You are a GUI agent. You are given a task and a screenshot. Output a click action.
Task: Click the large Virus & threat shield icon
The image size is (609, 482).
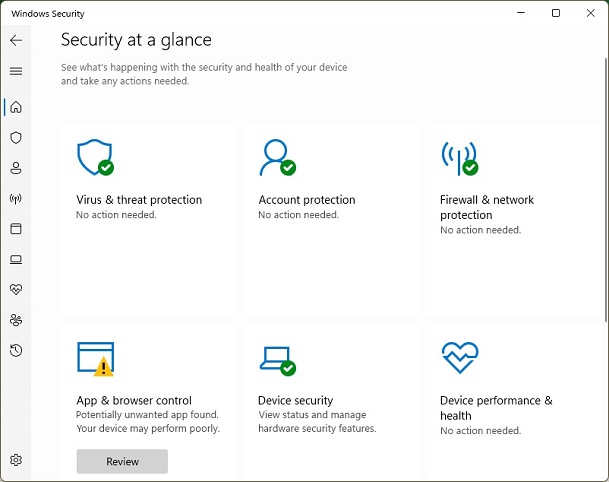pyautogui.click(x=95, y=157)
